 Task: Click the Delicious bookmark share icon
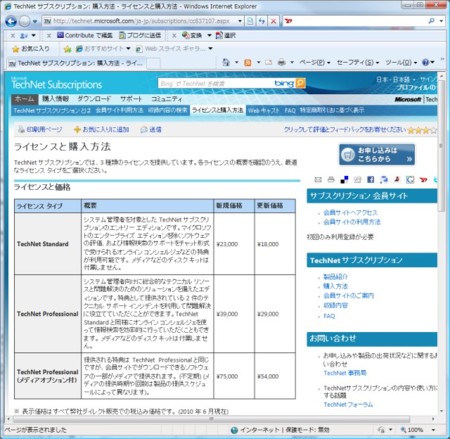pyautogui.click(x=344, y=180)
